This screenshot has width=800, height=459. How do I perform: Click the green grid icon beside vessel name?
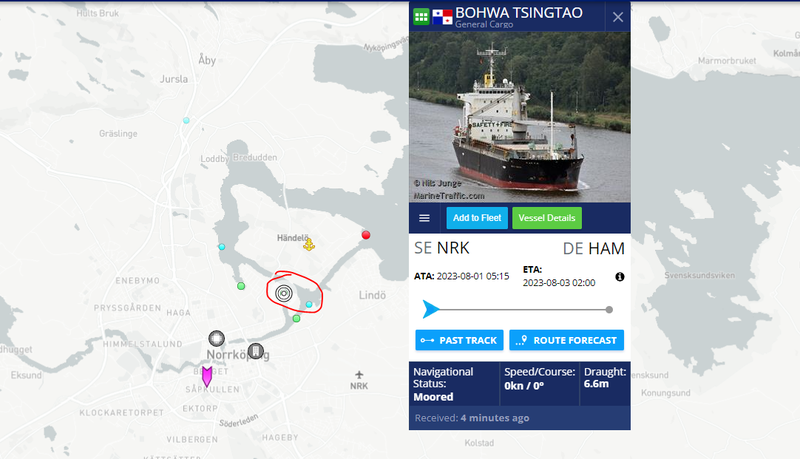[421, 17]
